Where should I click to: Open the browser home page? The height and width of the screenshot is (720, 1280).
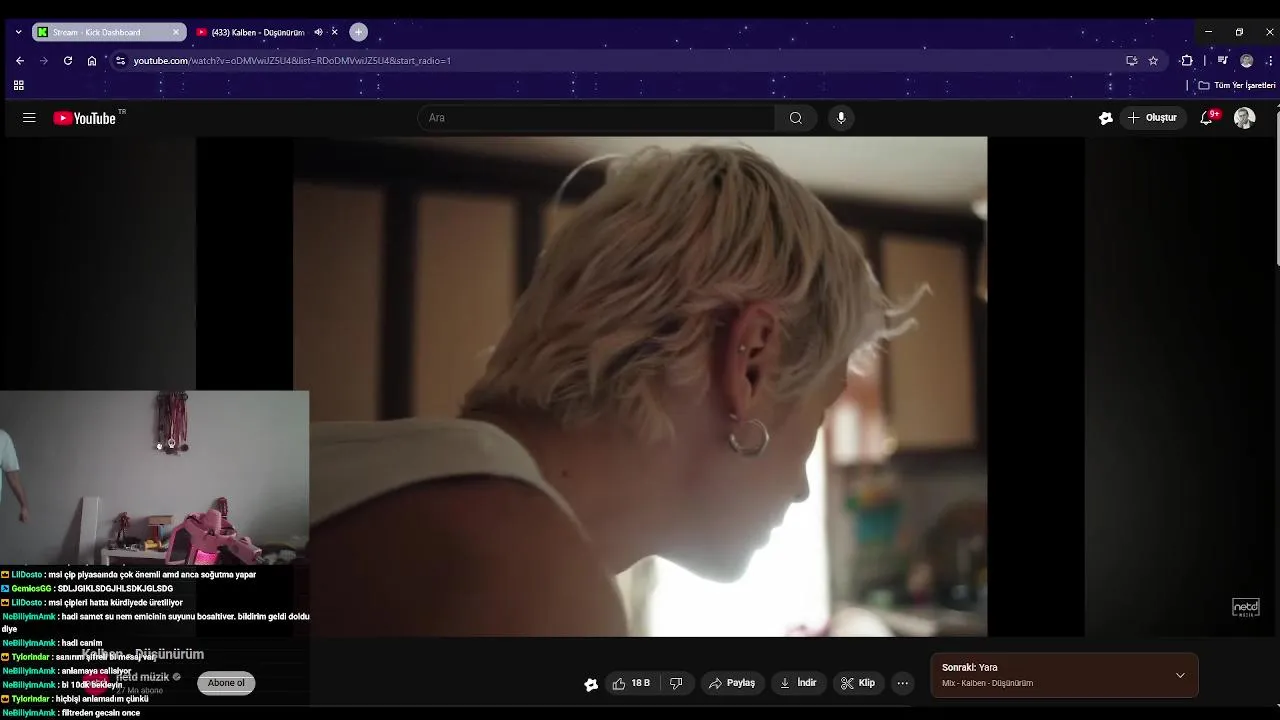point(92,61)
